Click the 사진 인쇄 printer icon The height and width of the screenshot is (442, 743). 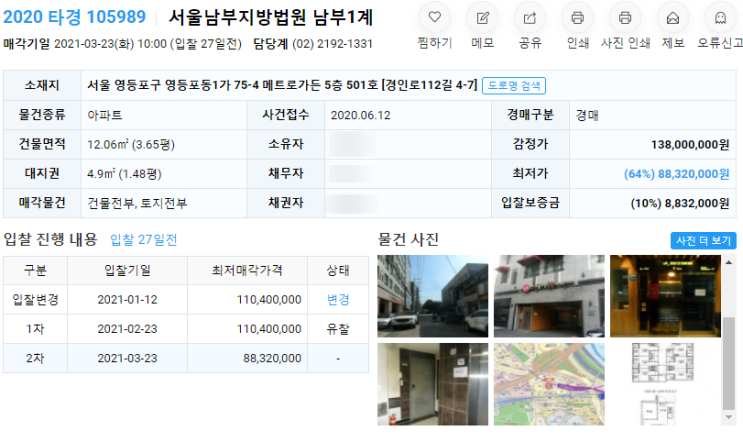pyautogui.click(x=625, y=18)
